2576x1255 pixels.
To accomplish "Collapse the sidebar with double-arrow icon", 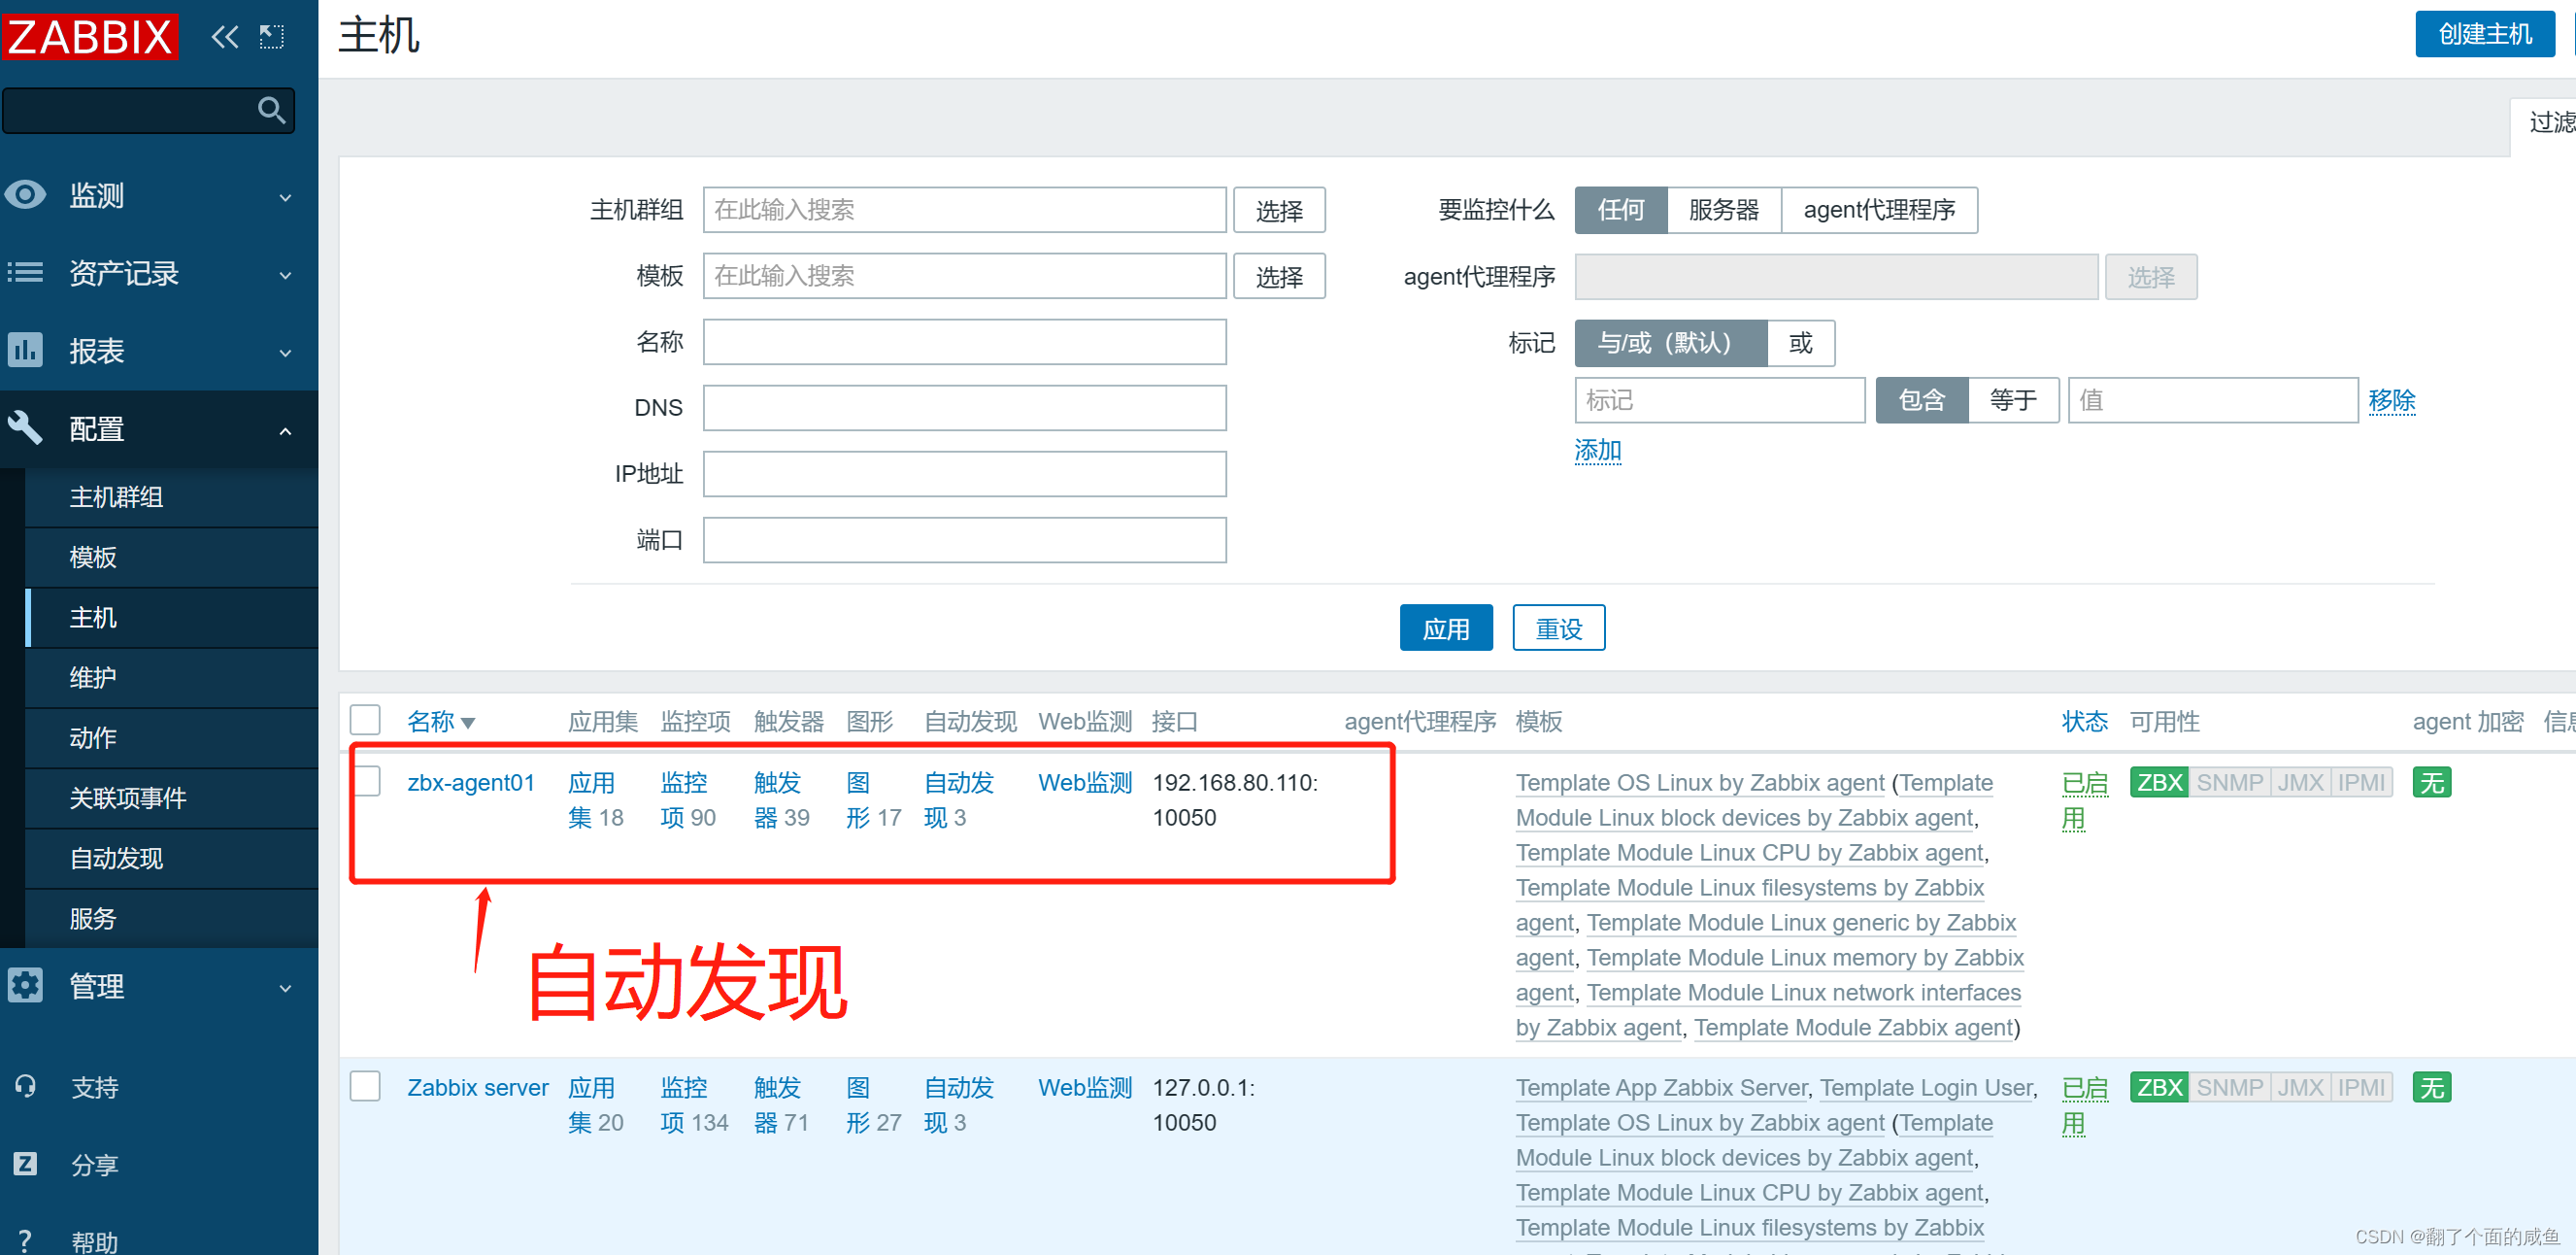I will (x=225, y=37).
